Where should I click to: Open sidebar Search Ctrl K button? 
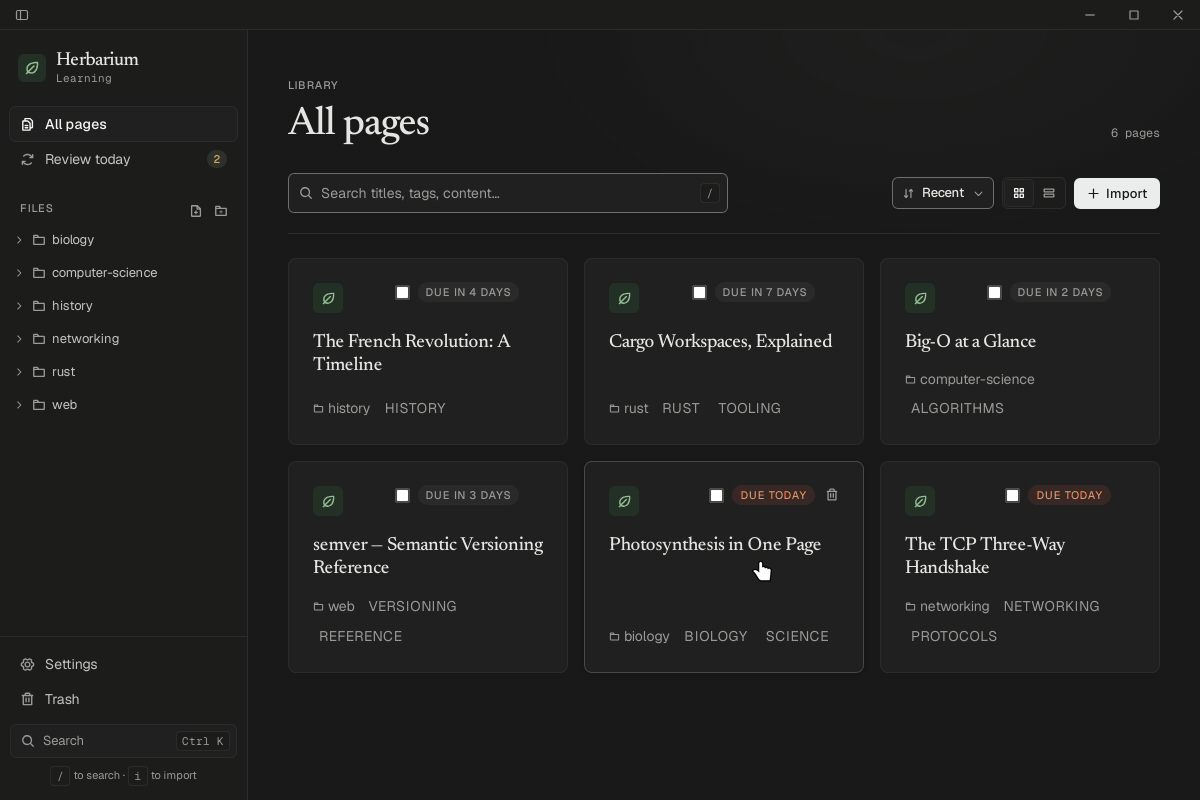coord(123,741)
